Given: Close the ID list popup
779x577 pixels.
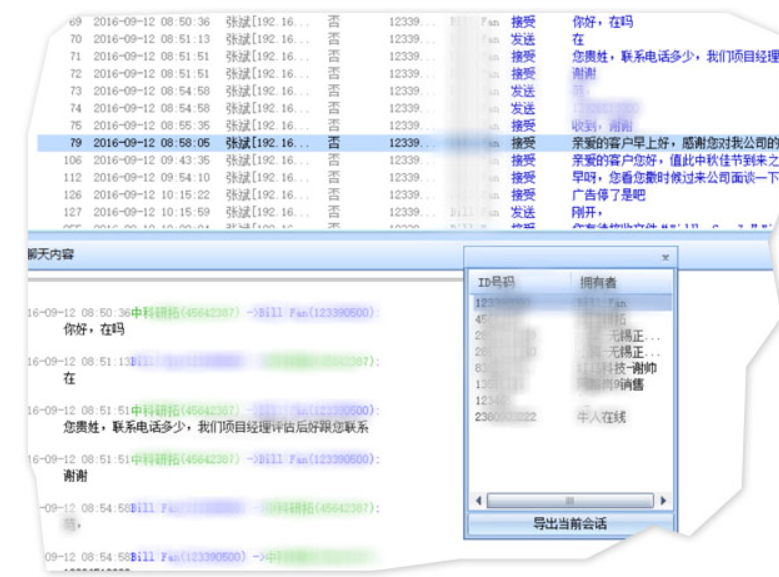Looking at the screenshot, I should pos(665,257).
